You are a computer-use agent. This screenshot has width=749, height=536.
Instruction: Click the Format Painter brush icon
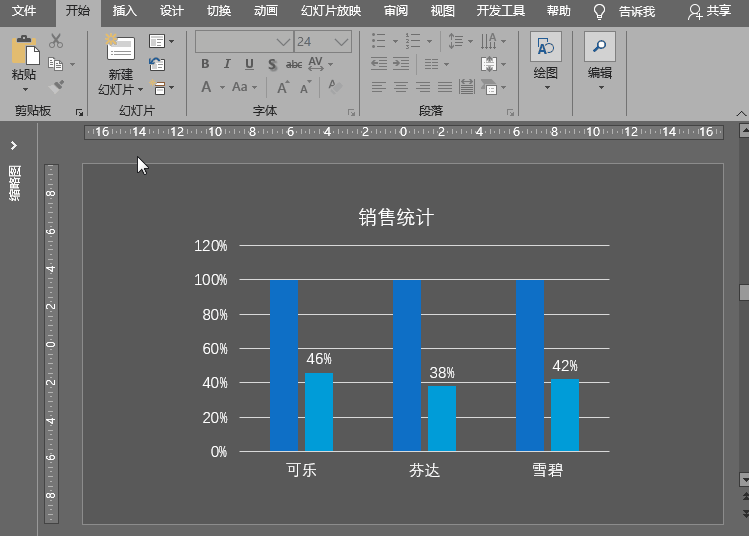(x=56, y=86)
